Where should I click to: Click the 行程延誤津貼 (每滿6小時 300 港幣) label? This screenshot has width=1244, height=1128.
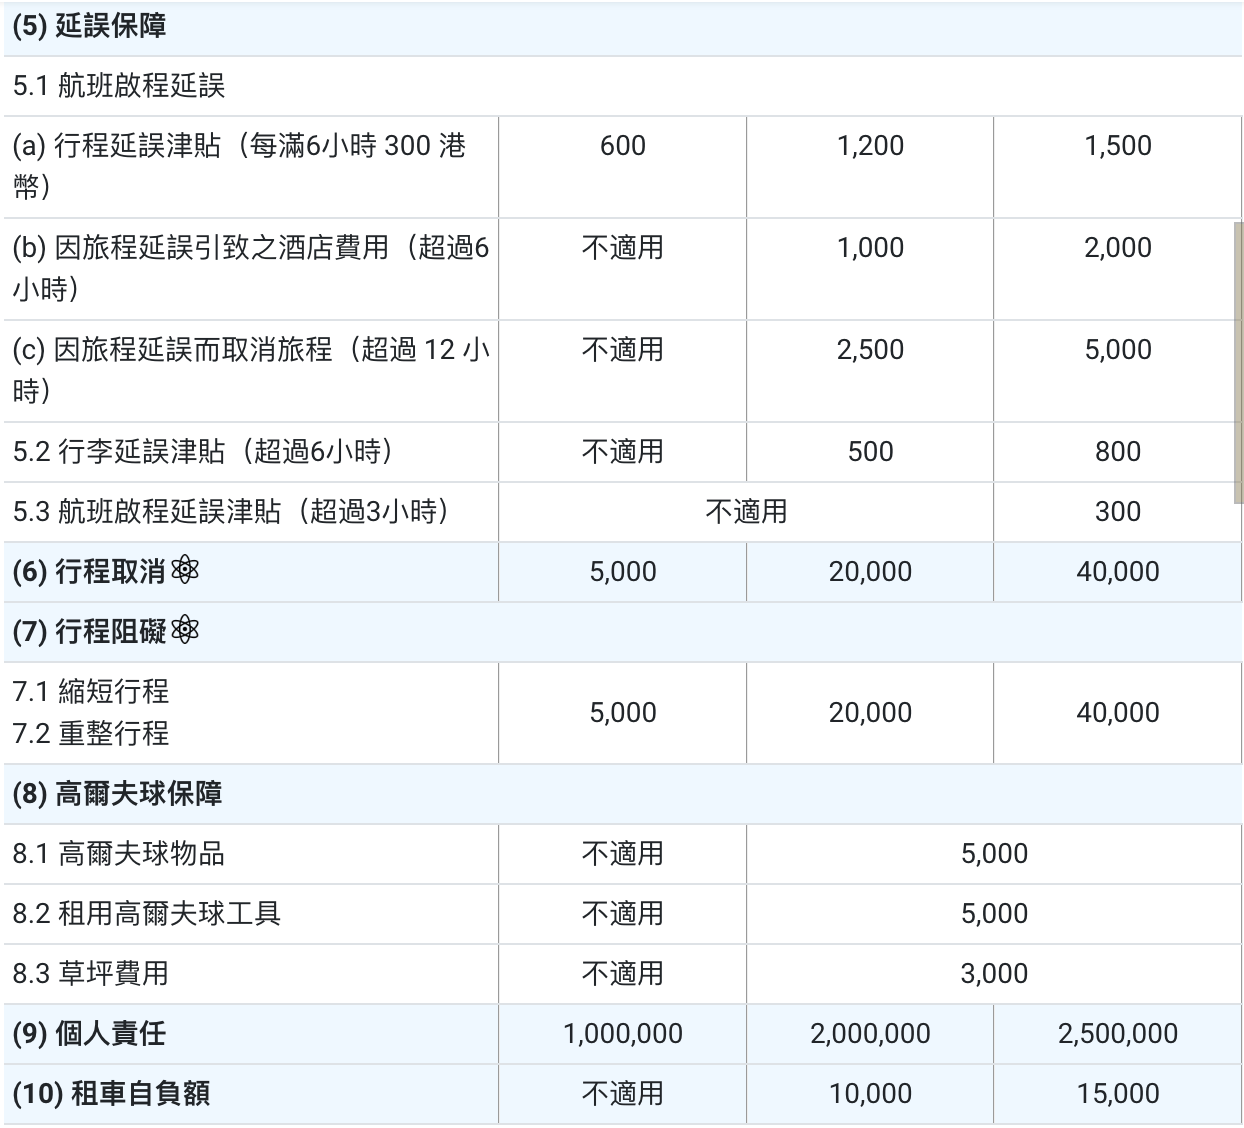[x=240, y=166]
